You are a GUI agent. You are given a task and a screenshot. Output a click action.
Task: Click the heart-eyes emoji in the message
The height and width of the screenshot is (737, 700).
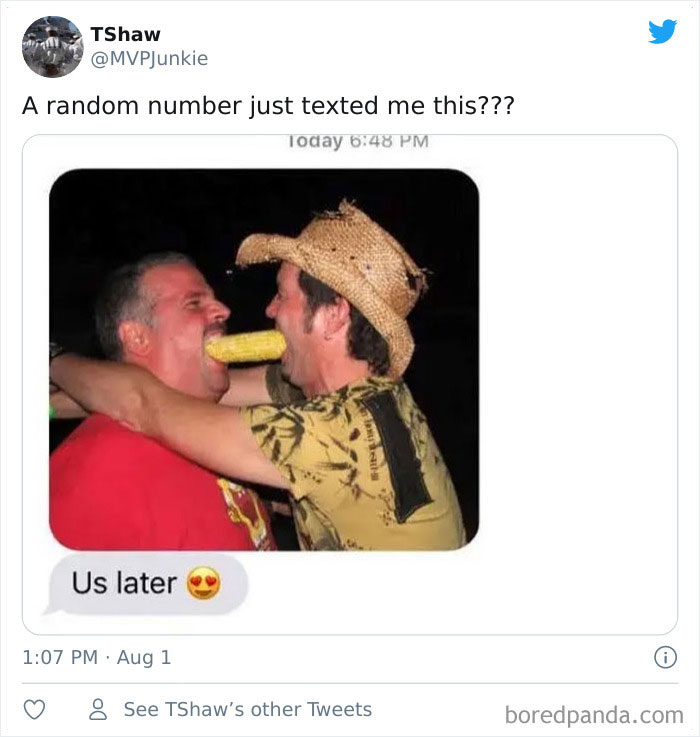pyautogui.click(x=204, y=583)
